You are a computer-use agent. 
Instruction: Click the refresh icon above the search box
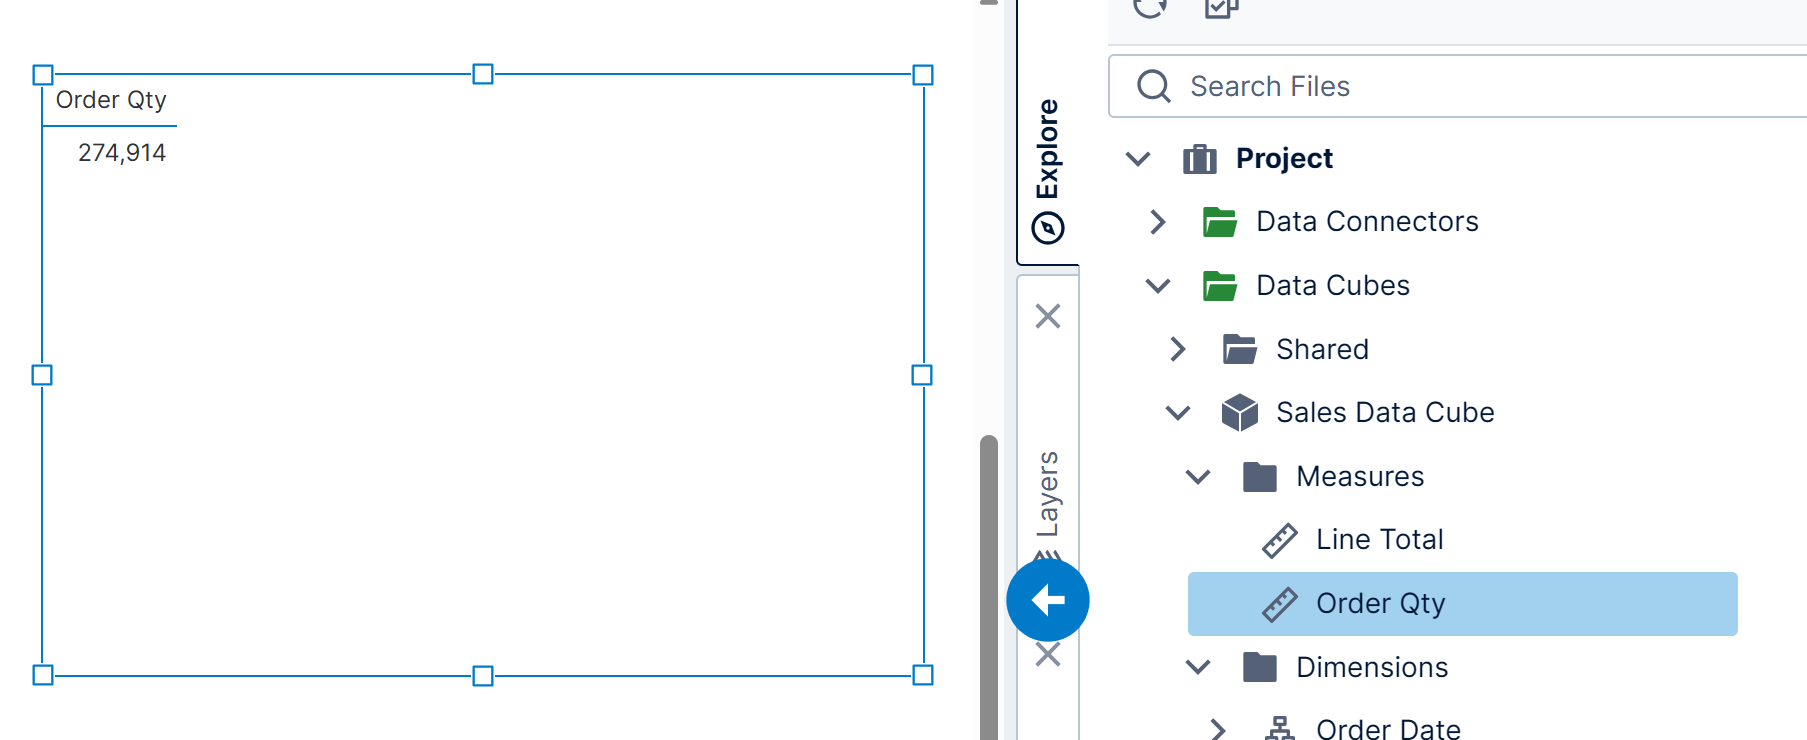coord(1150,8)
